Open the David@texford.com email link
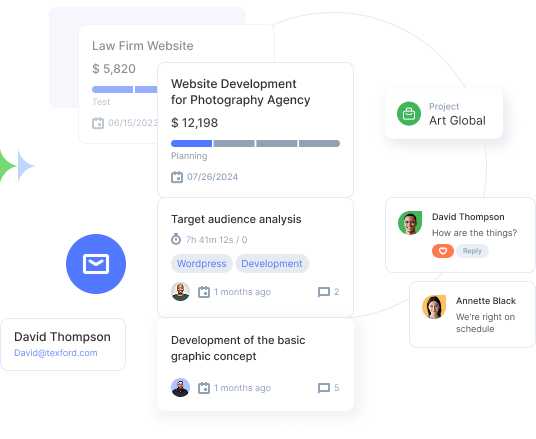This screenshot has height=439, width=536. (56, 353)
